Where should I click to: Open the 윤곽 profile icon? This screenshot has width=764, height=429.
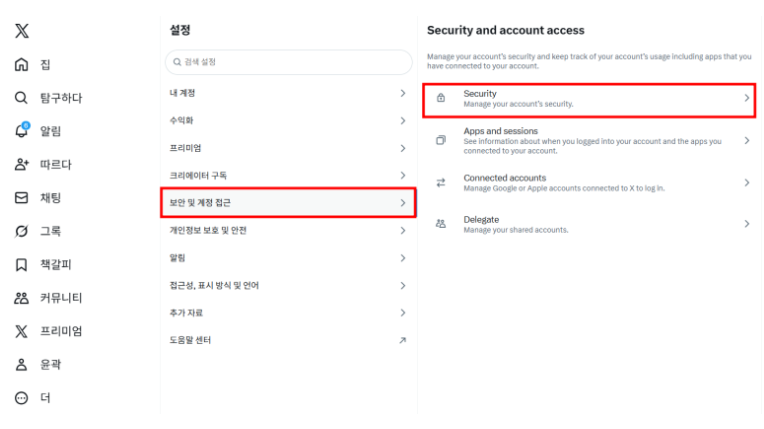(21, 365)
